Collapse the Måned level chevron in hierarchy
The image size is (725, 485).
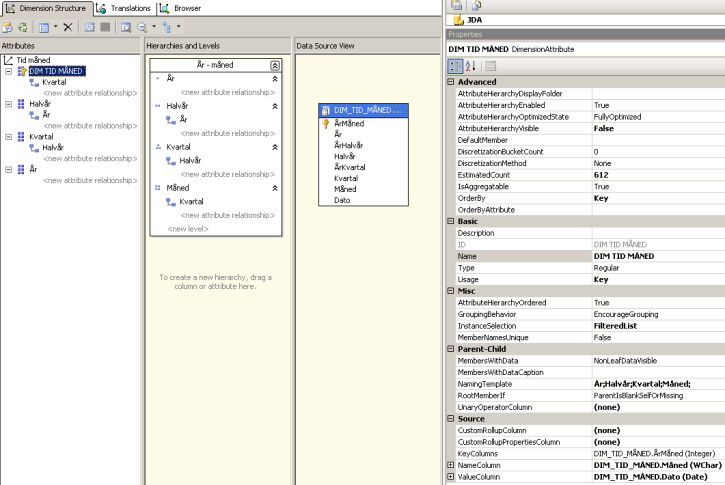click(x=275, y=188)
